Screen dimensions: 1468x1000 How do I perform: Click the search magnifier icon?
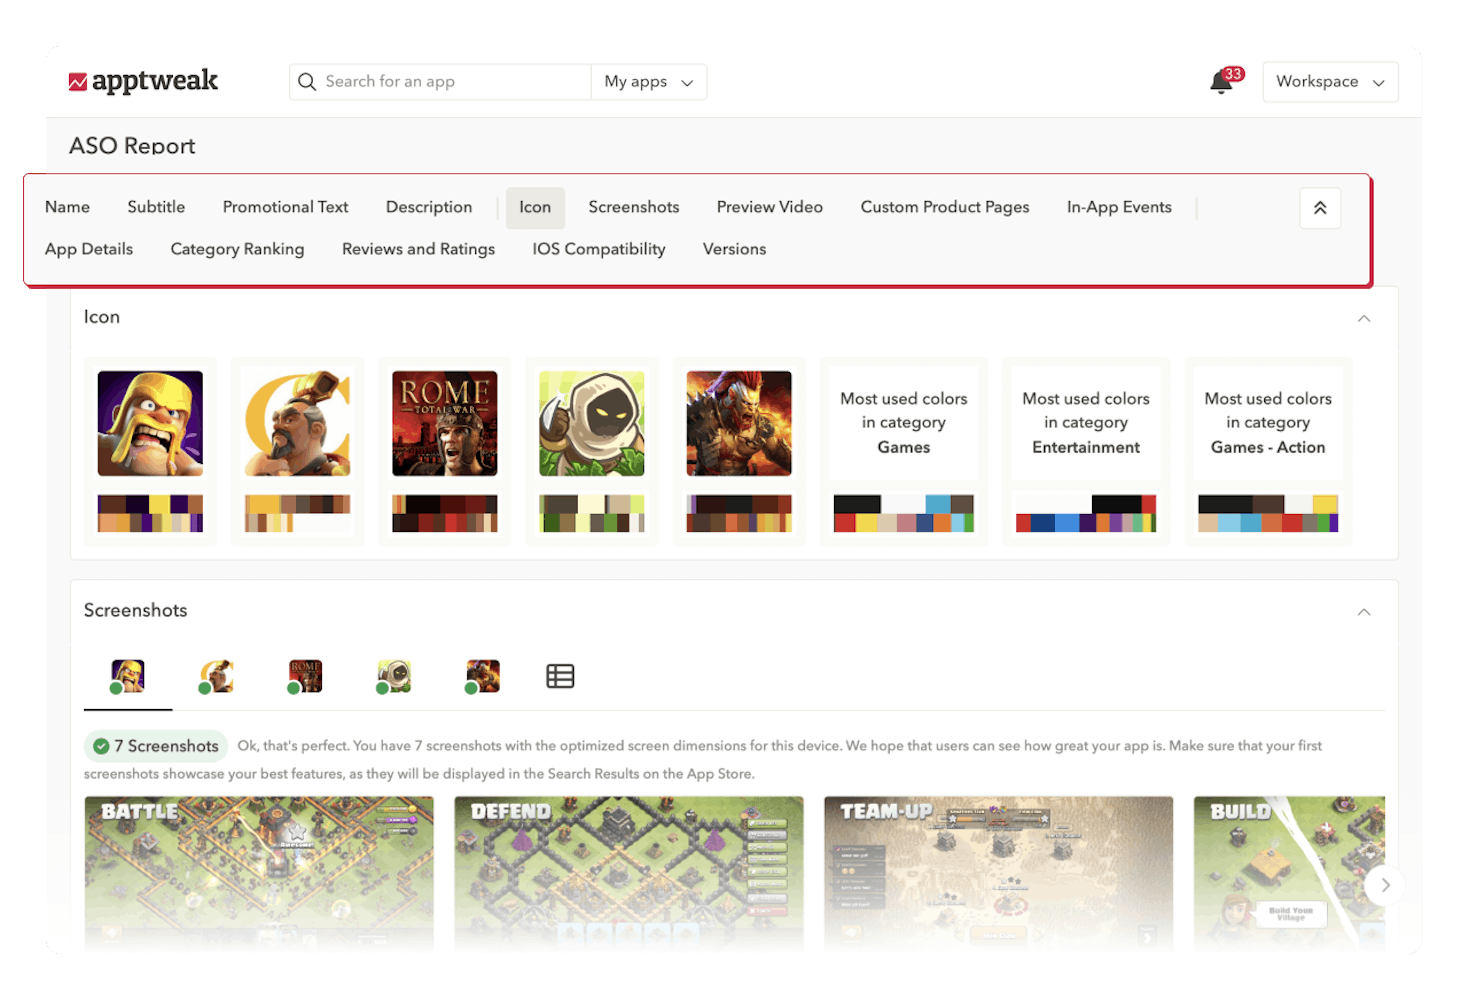[x=307, y=81]
